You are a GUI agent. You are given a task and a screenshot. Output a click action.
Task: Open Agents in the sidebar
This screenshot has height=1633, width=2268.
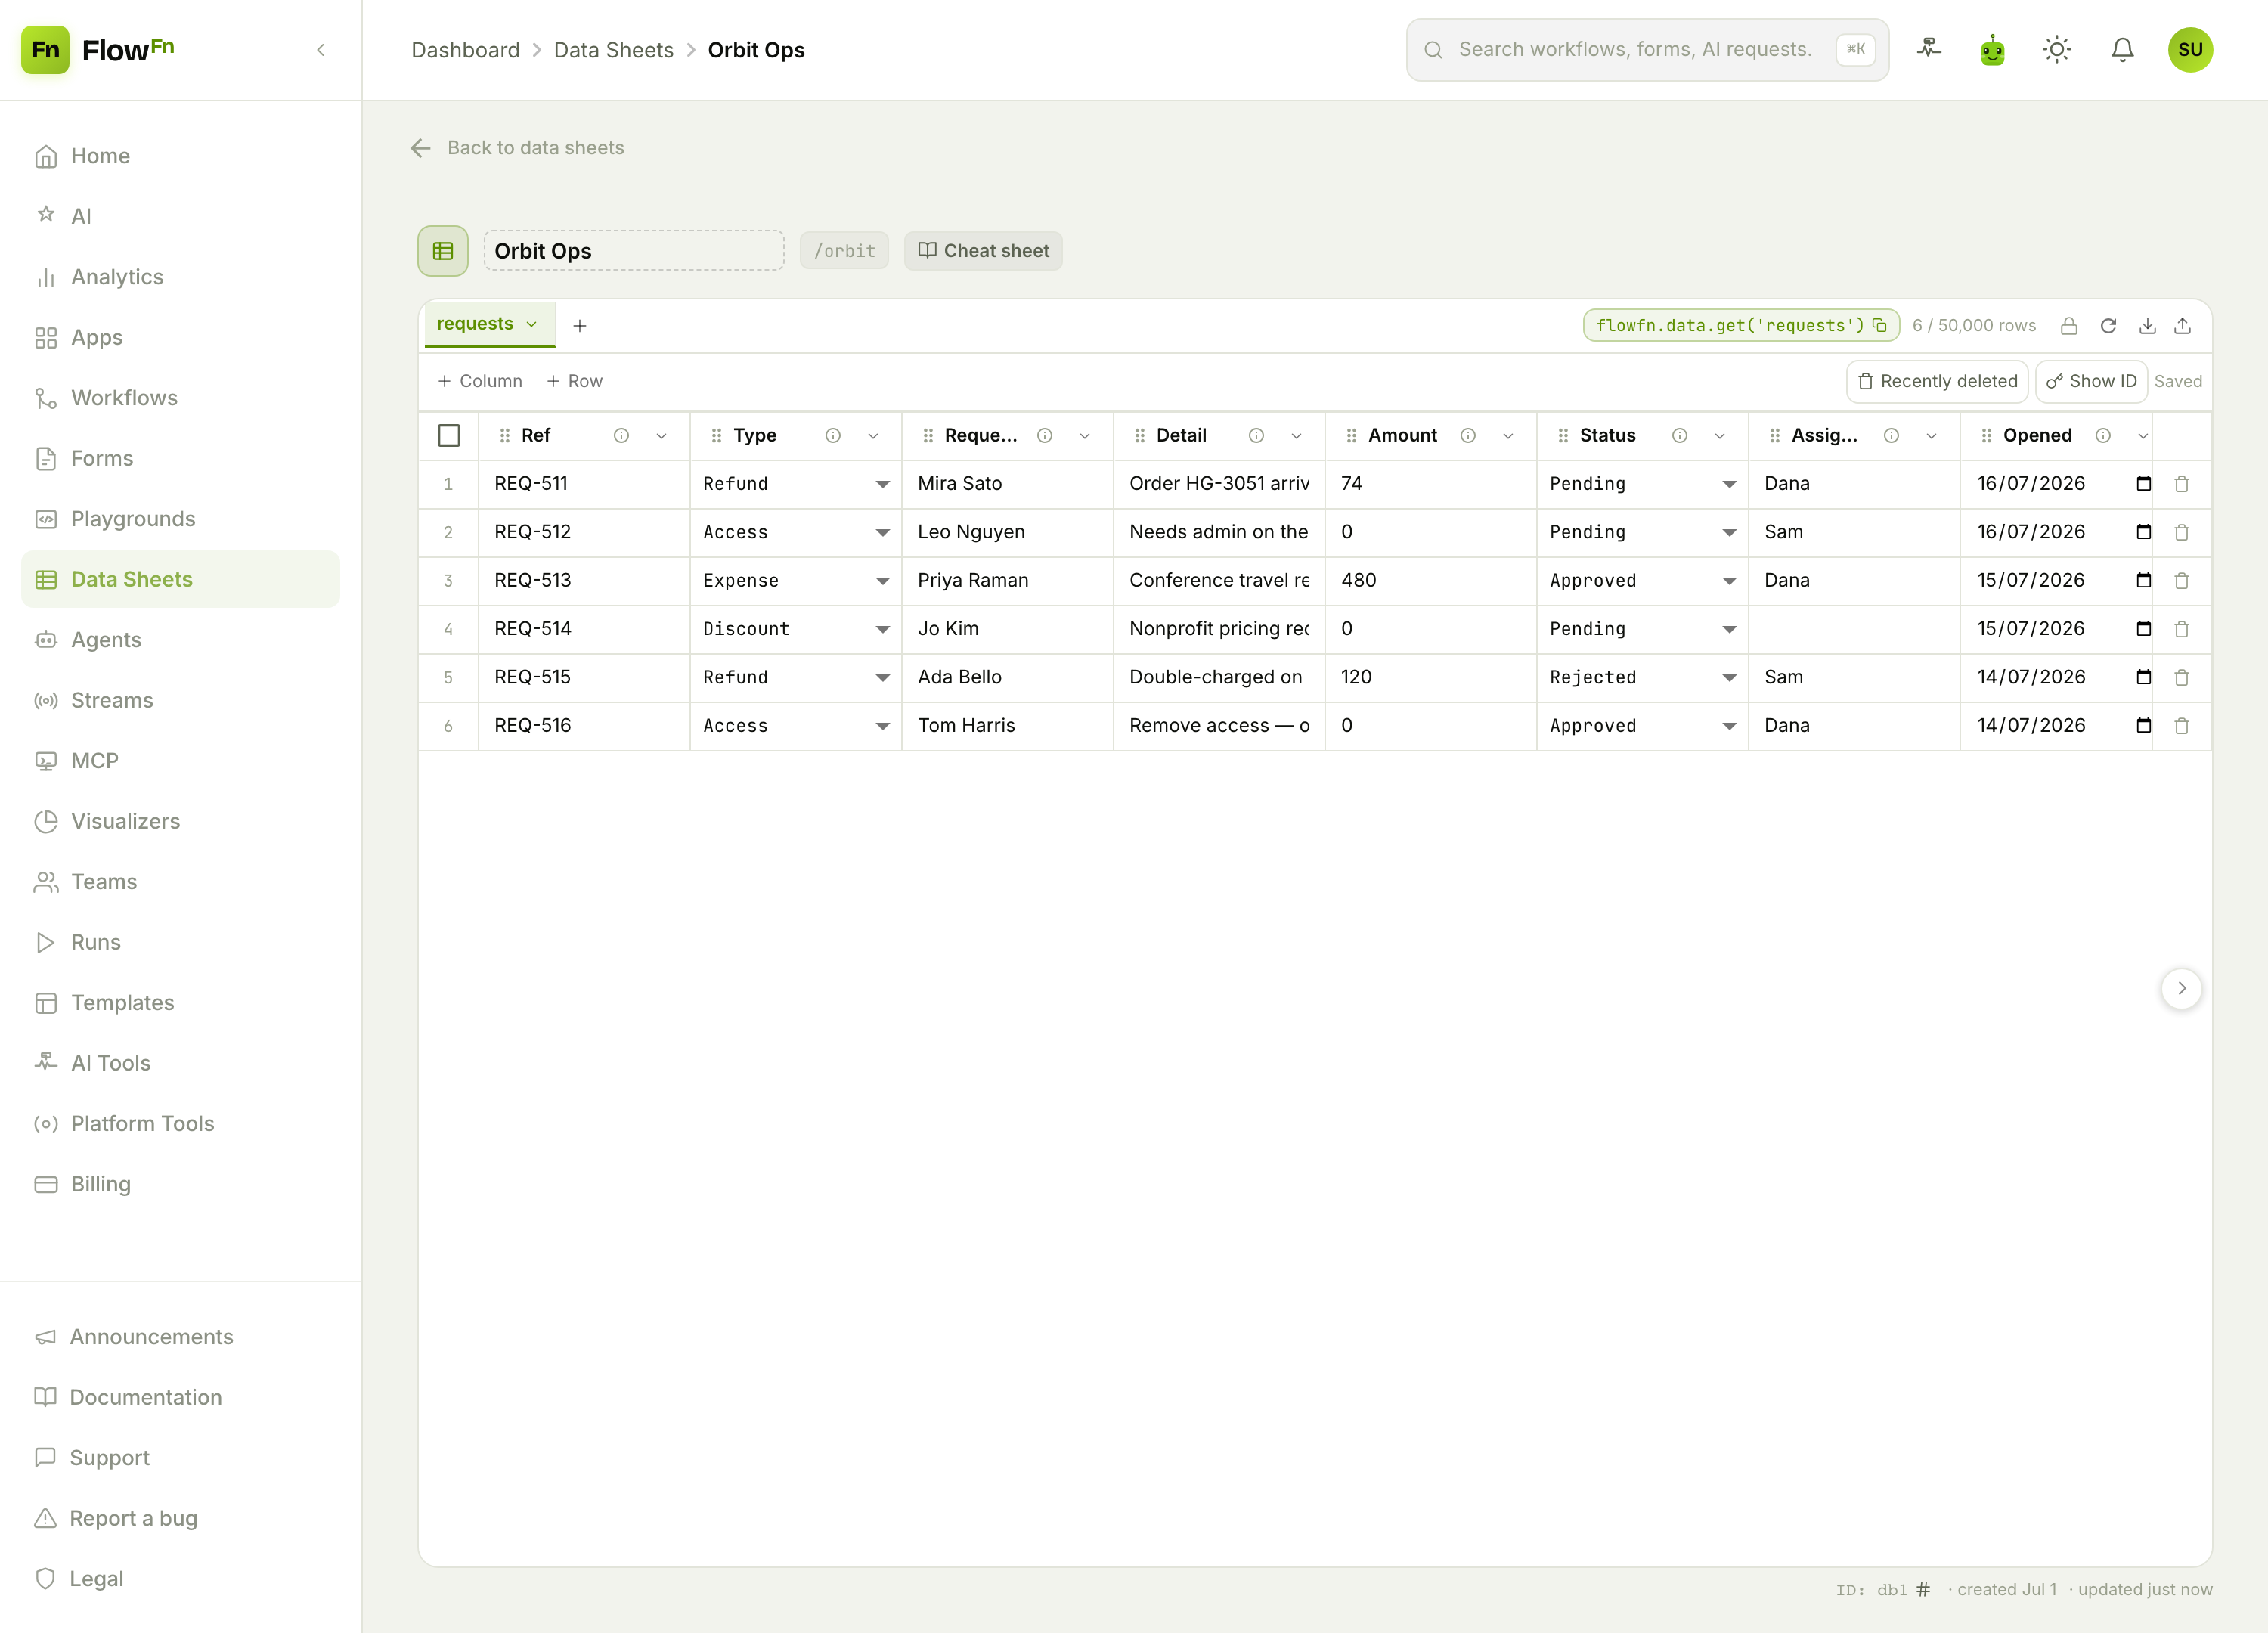pyautogui.click(x=180, y=640)
